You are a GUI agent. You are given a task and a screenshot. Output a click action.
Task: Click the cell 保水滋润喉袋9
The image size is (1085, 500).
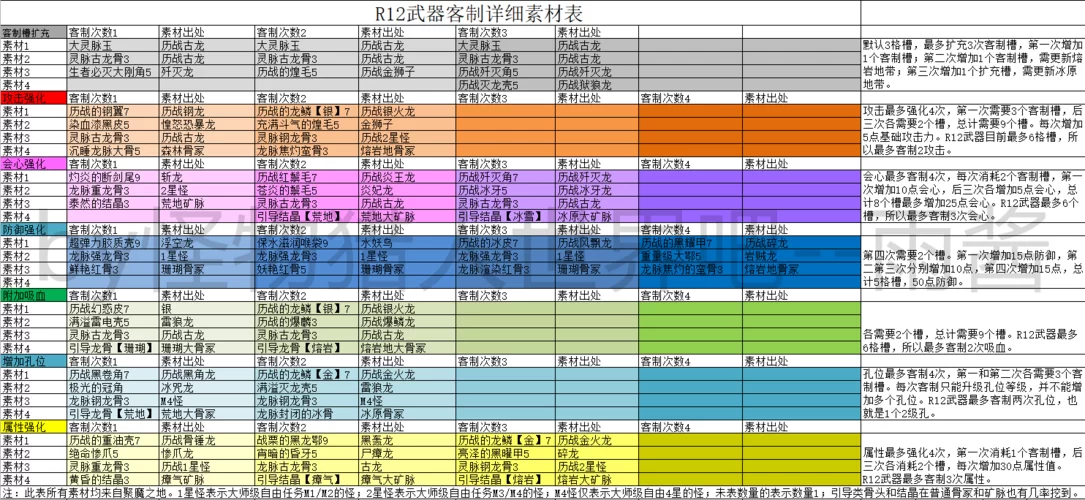point(306,243)
